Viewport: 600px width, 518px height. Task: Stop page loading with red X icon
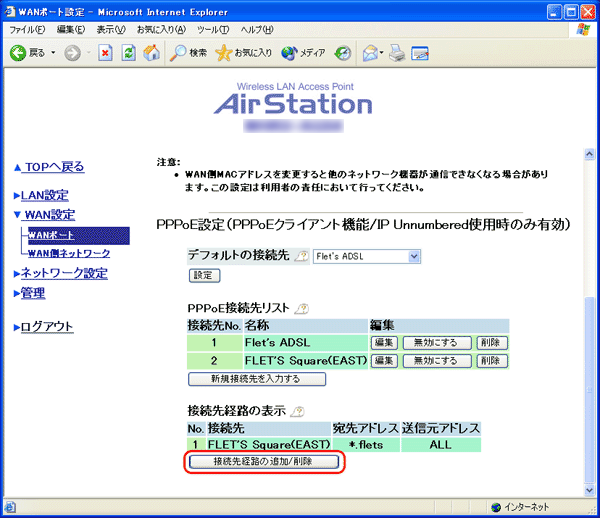(105, 53)
